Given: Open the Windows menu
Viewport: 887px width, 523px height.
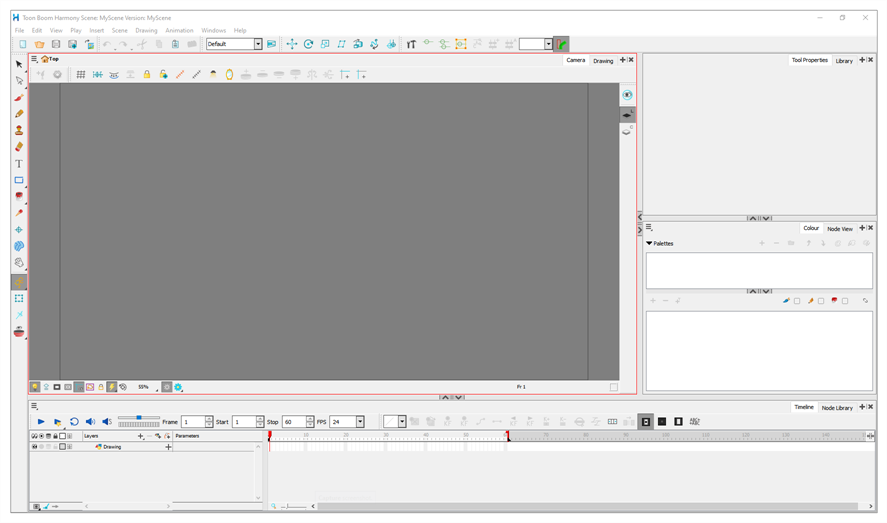Looking at the screenshot, I should coord(213,31).
